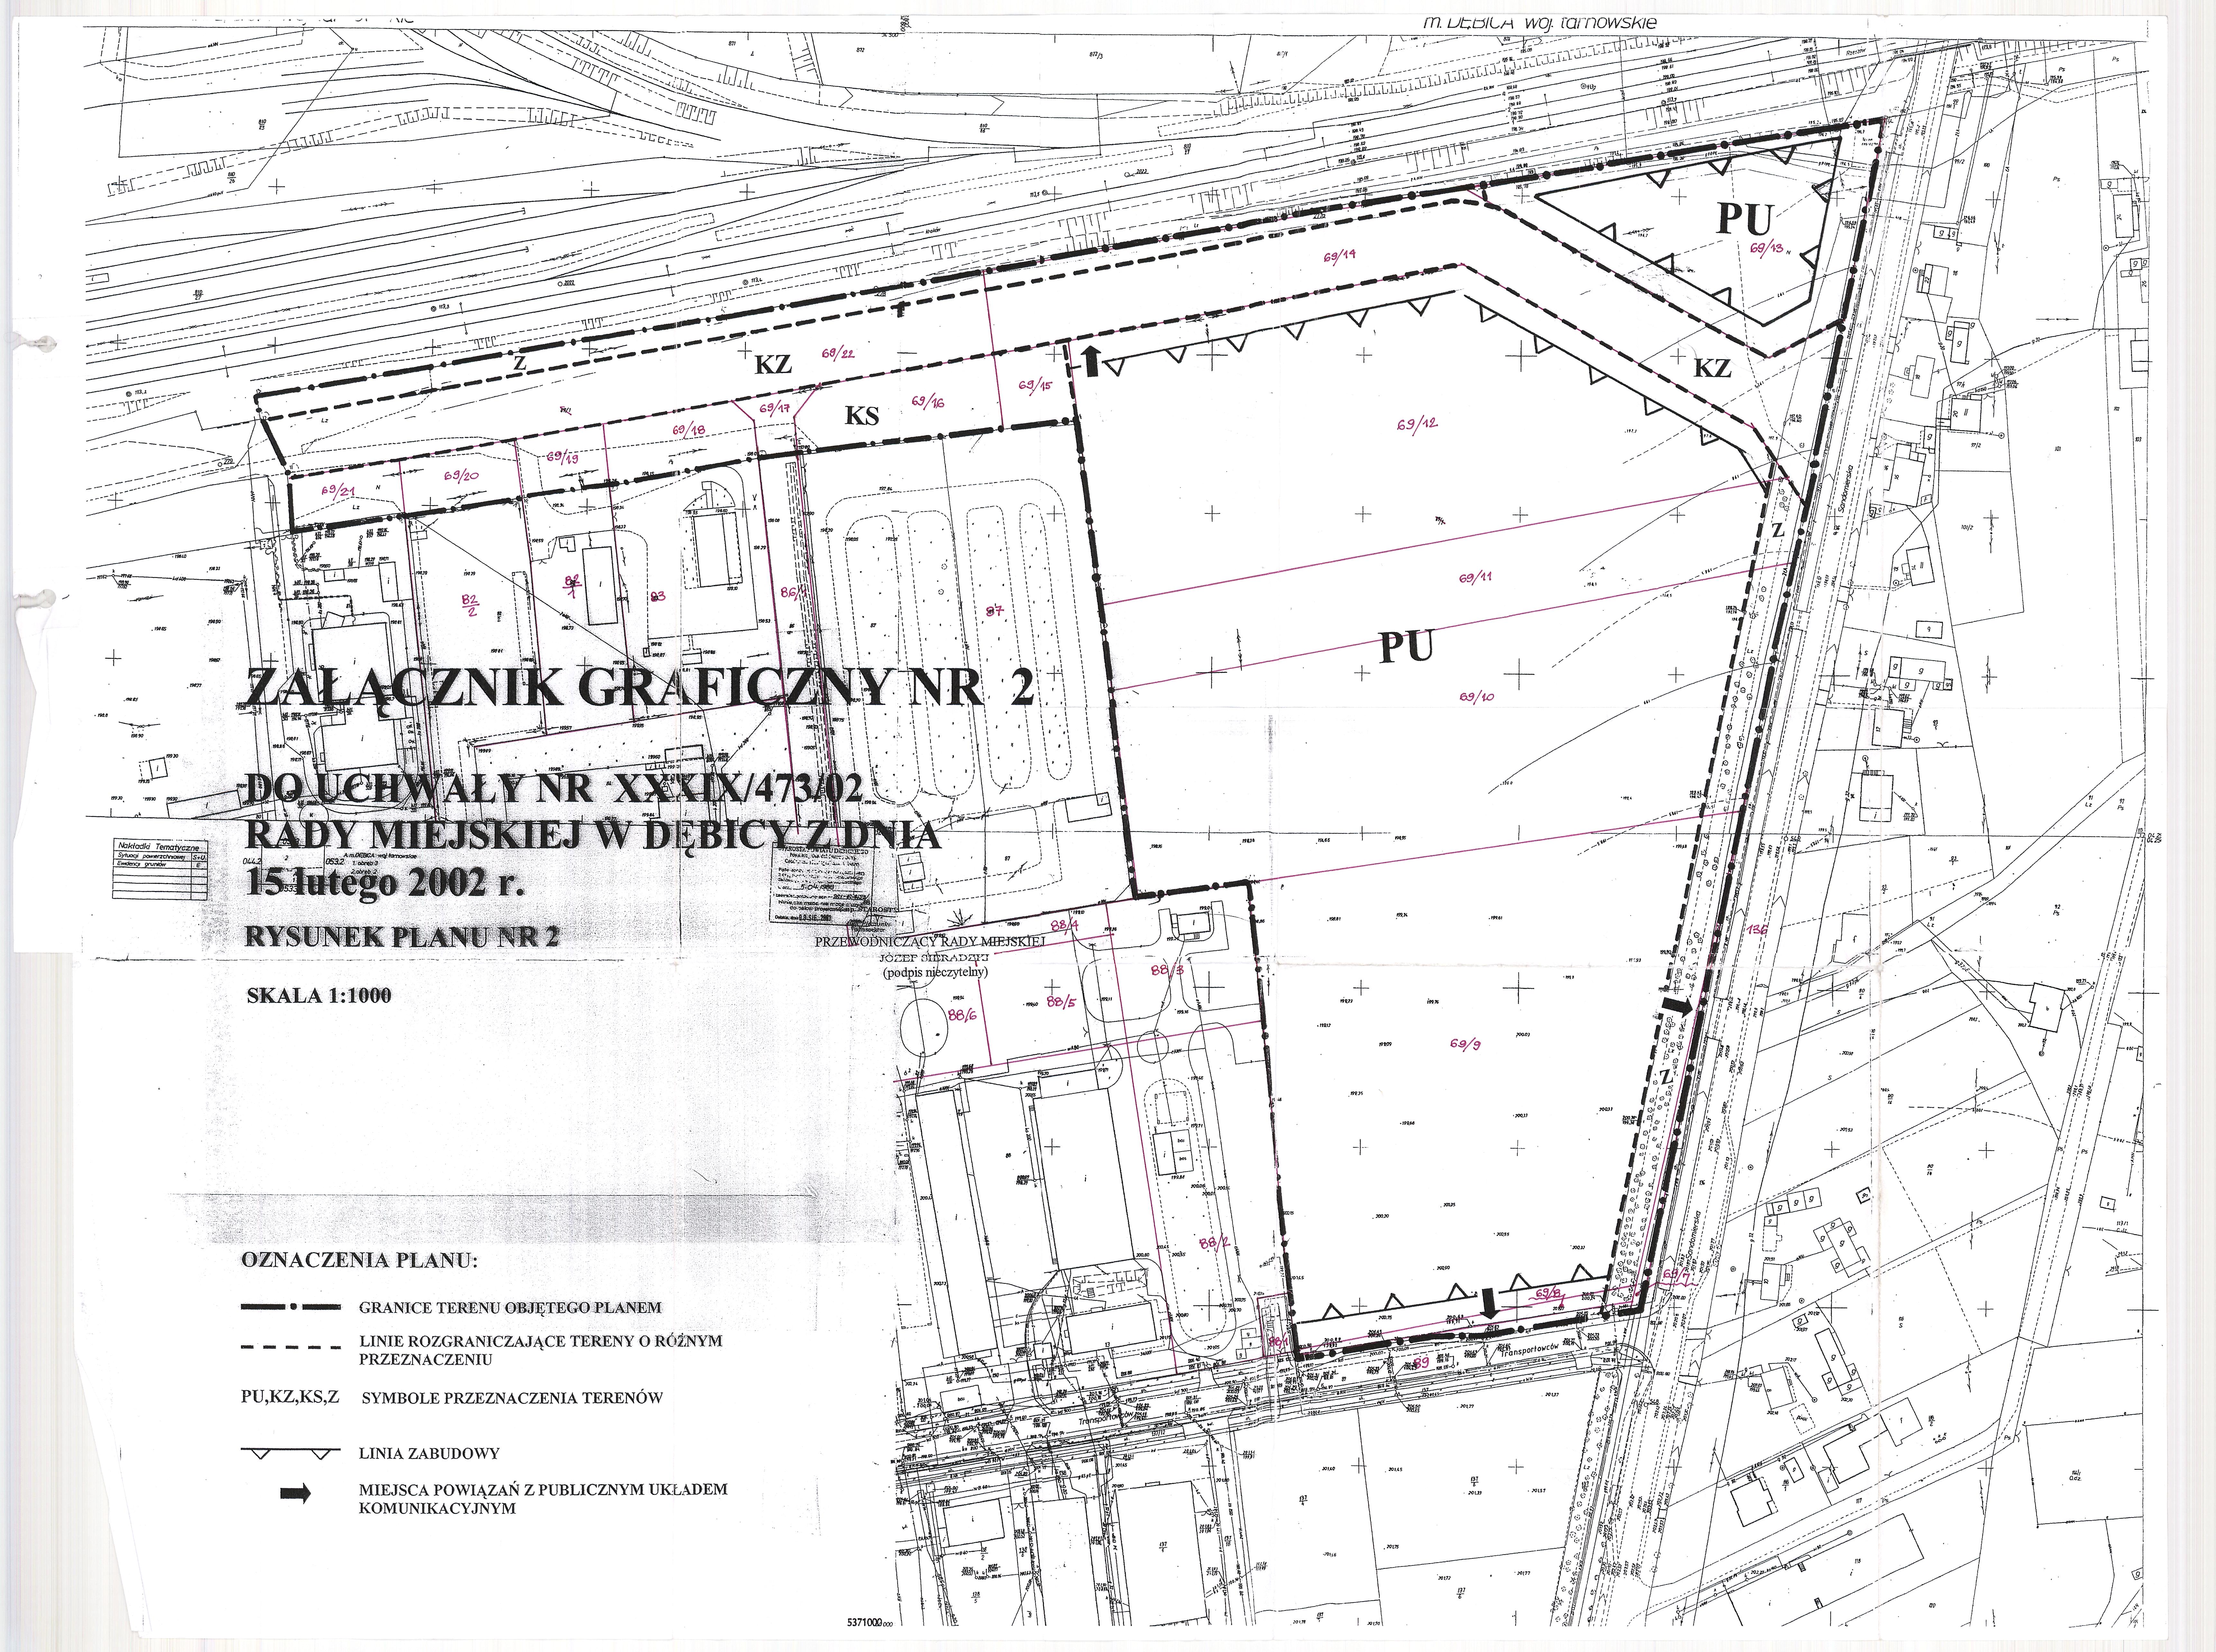Click the KZ label near the triangular PU zone
Viewport: 2216px width, 1652px height.
(1712, 368)
